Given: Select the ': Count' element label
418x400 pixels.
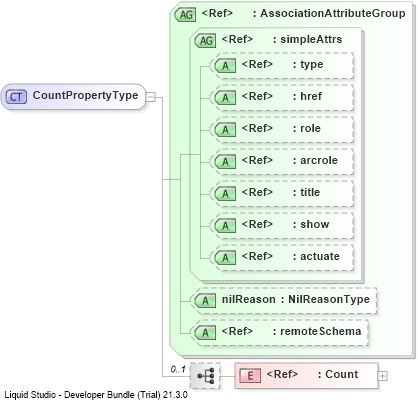Looking at the screenshot, I should pyautogui.click(x=338, y=374).
